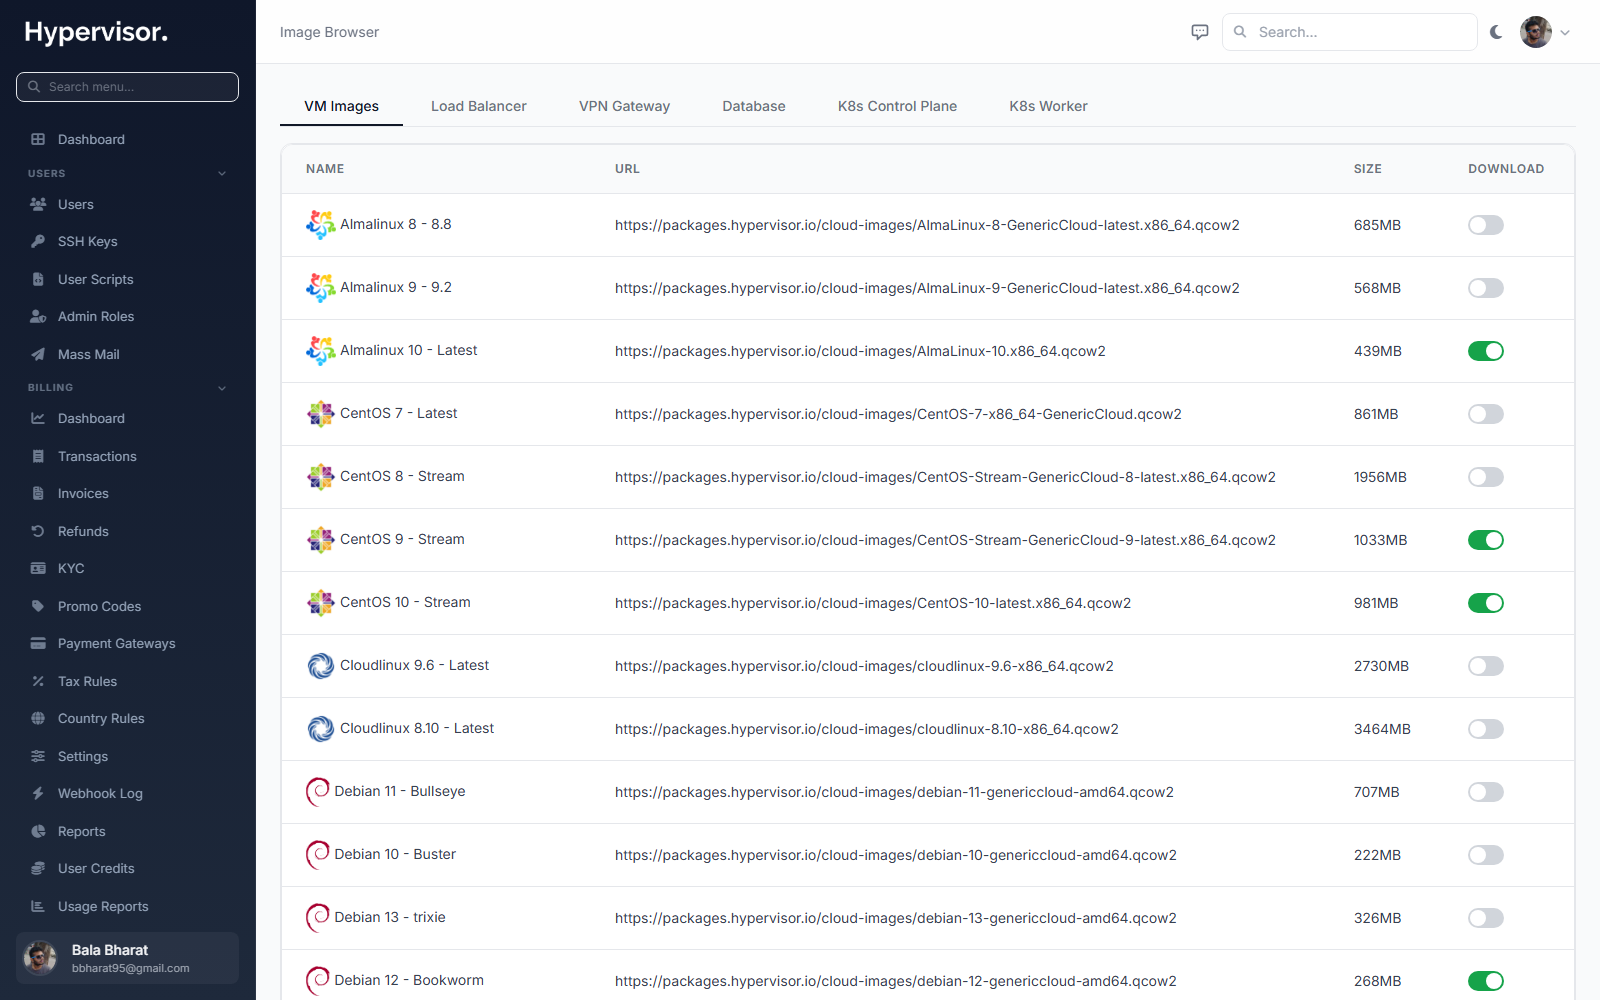This screenshot has height=1000, width=1600.
Task: Click the User Scripts file icon
Action: 38,279
